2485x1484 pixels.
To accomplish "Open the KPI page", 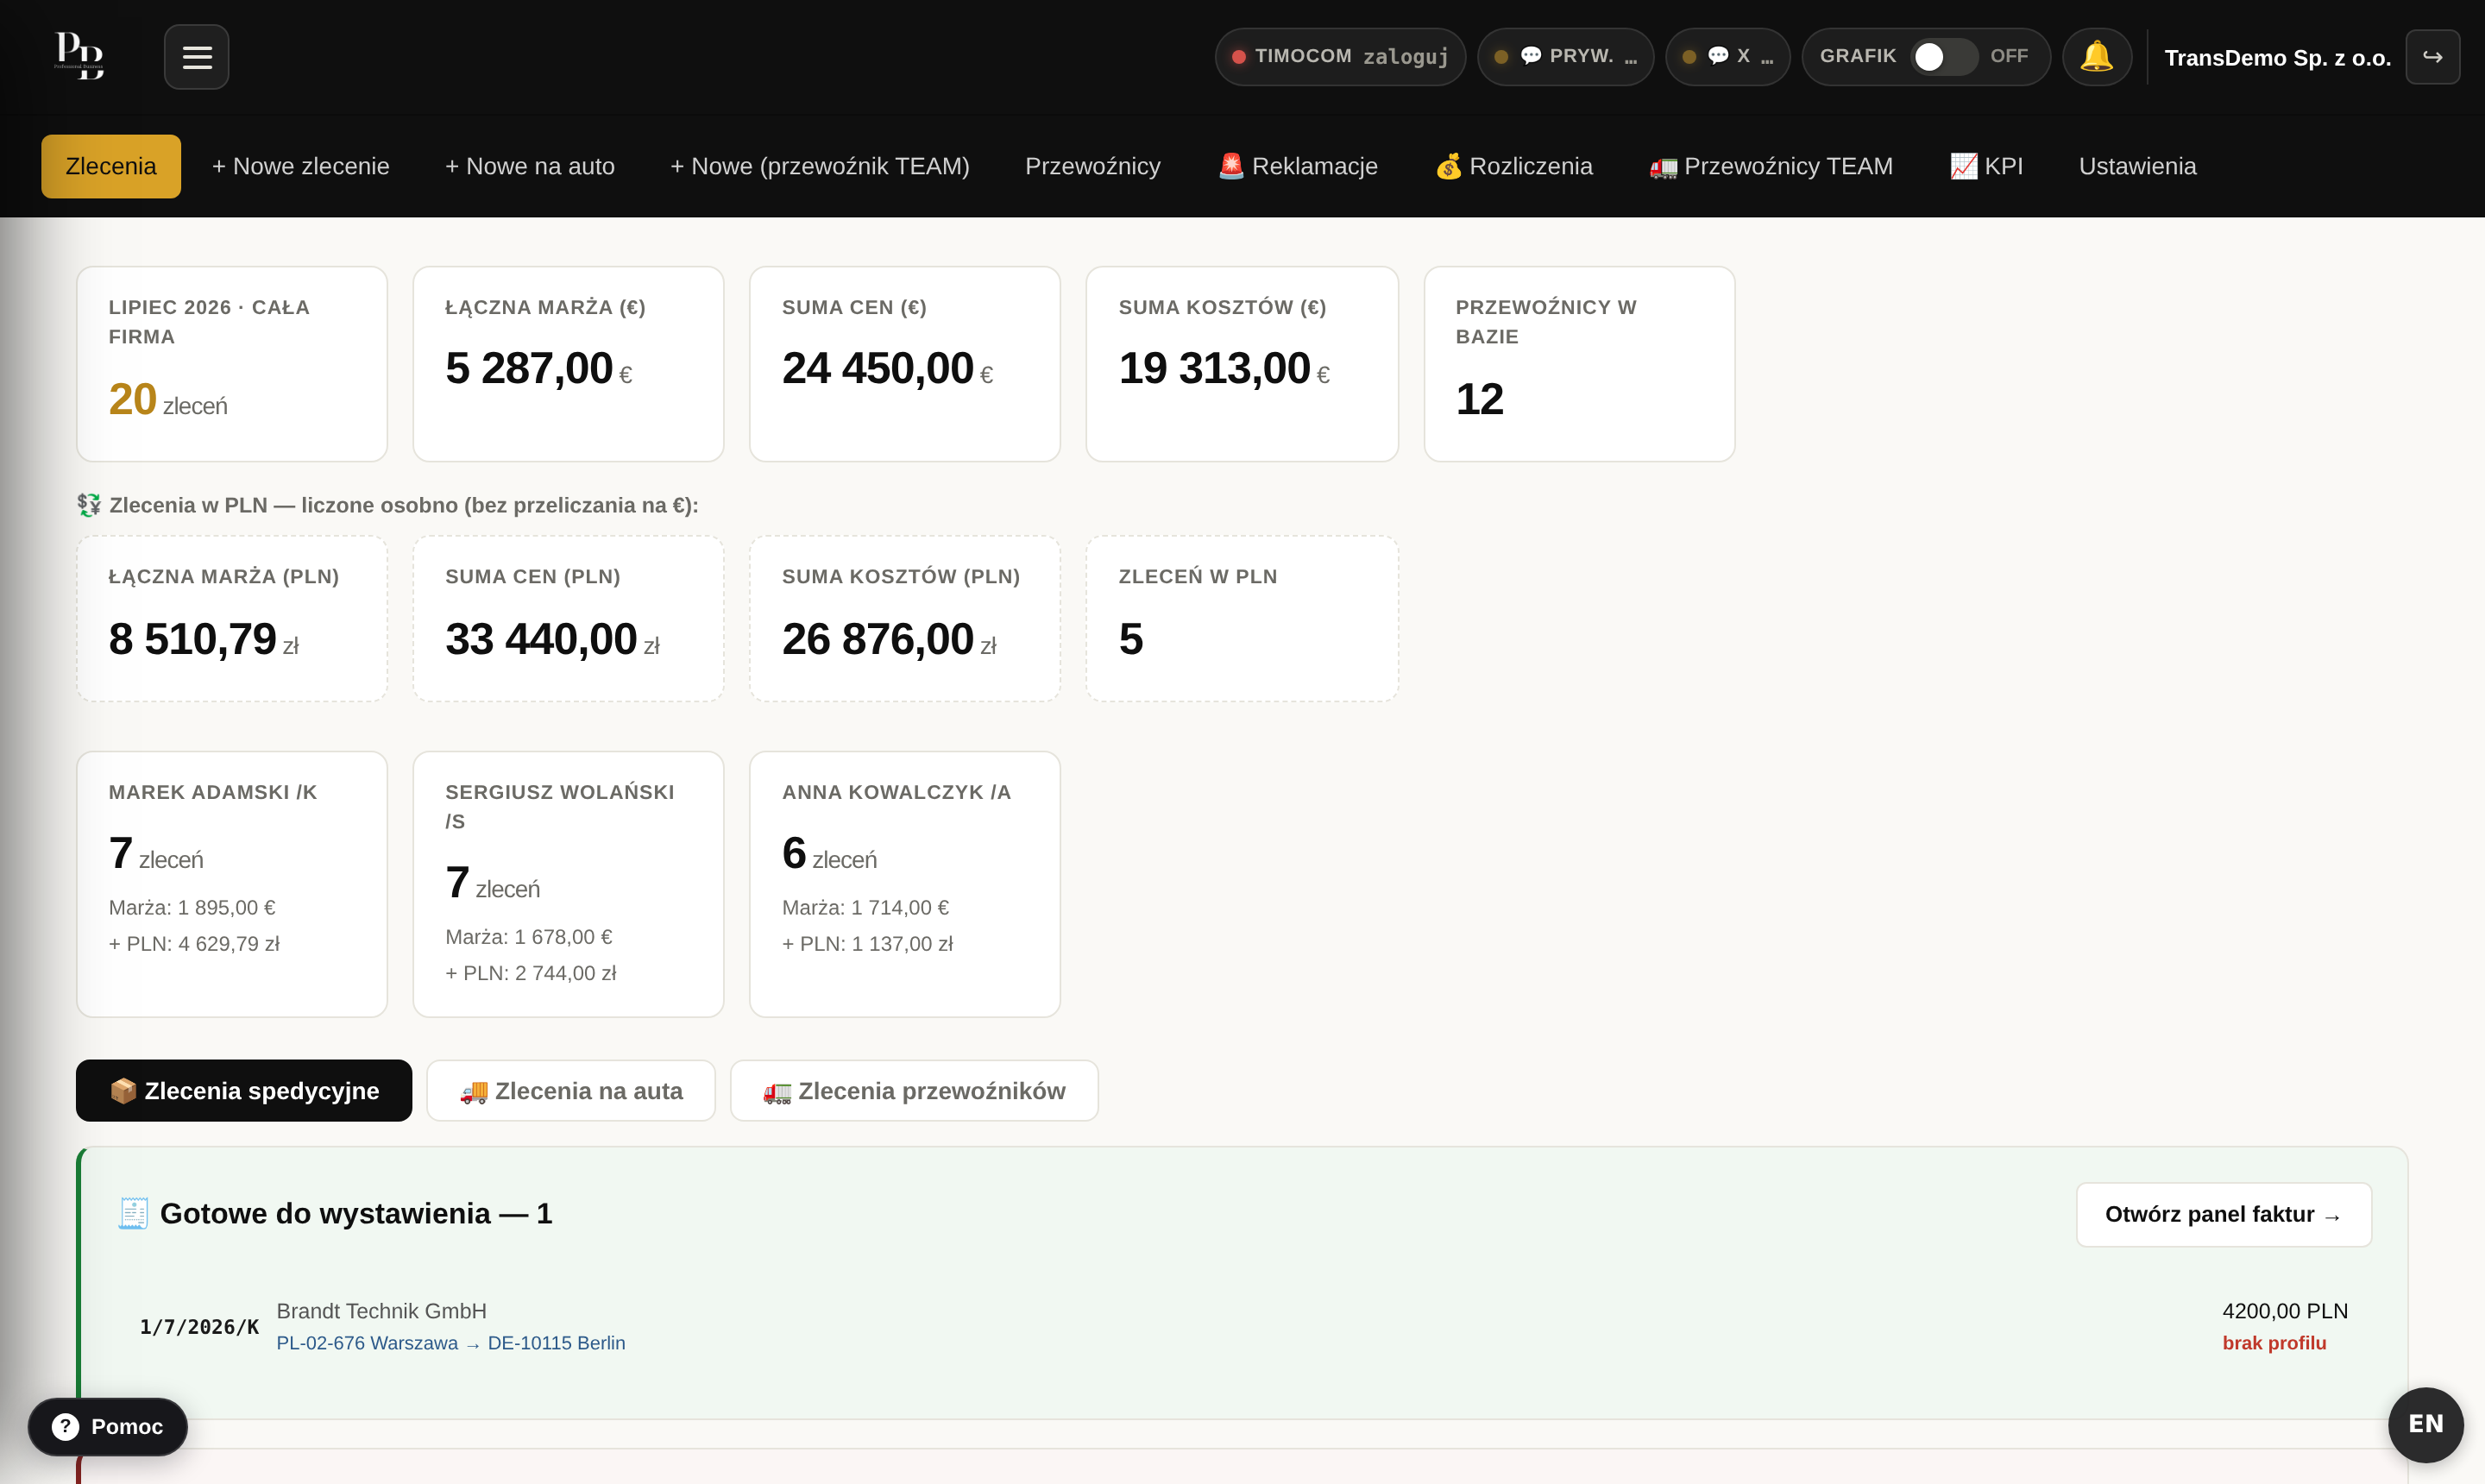I will pyautogui.click(x=1986, y=166).
